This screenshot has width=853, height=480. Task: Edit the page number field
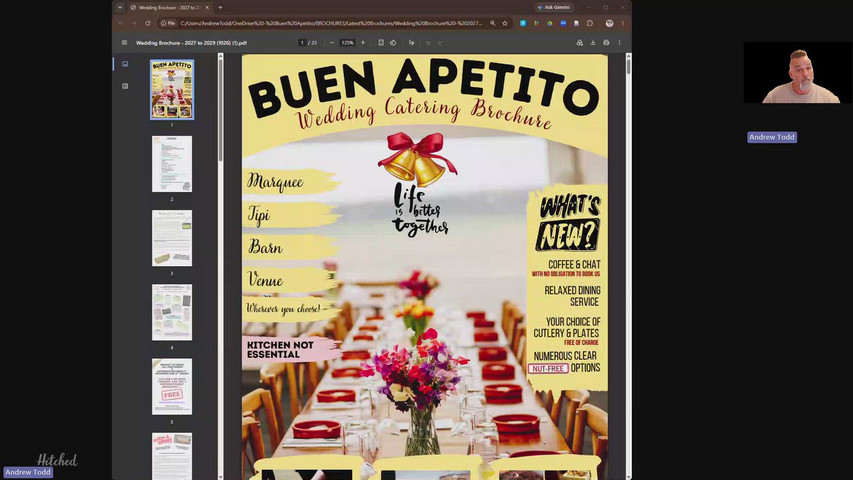pos(302,42)
